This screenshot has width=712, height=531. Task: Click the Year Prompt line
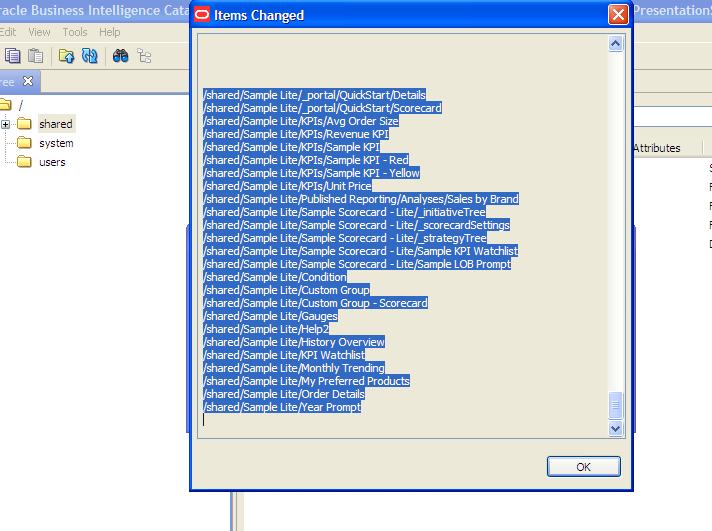click(x=282, y=407)
